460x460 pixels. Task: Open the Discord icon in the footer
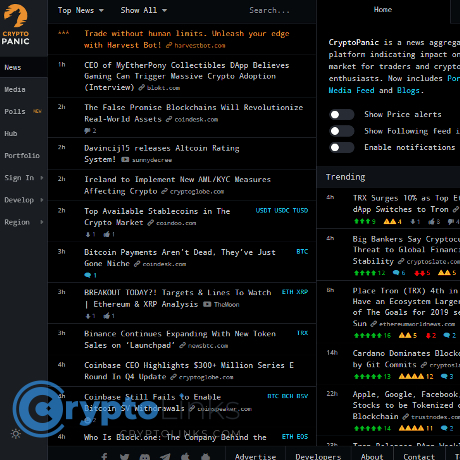pos(145,456)
